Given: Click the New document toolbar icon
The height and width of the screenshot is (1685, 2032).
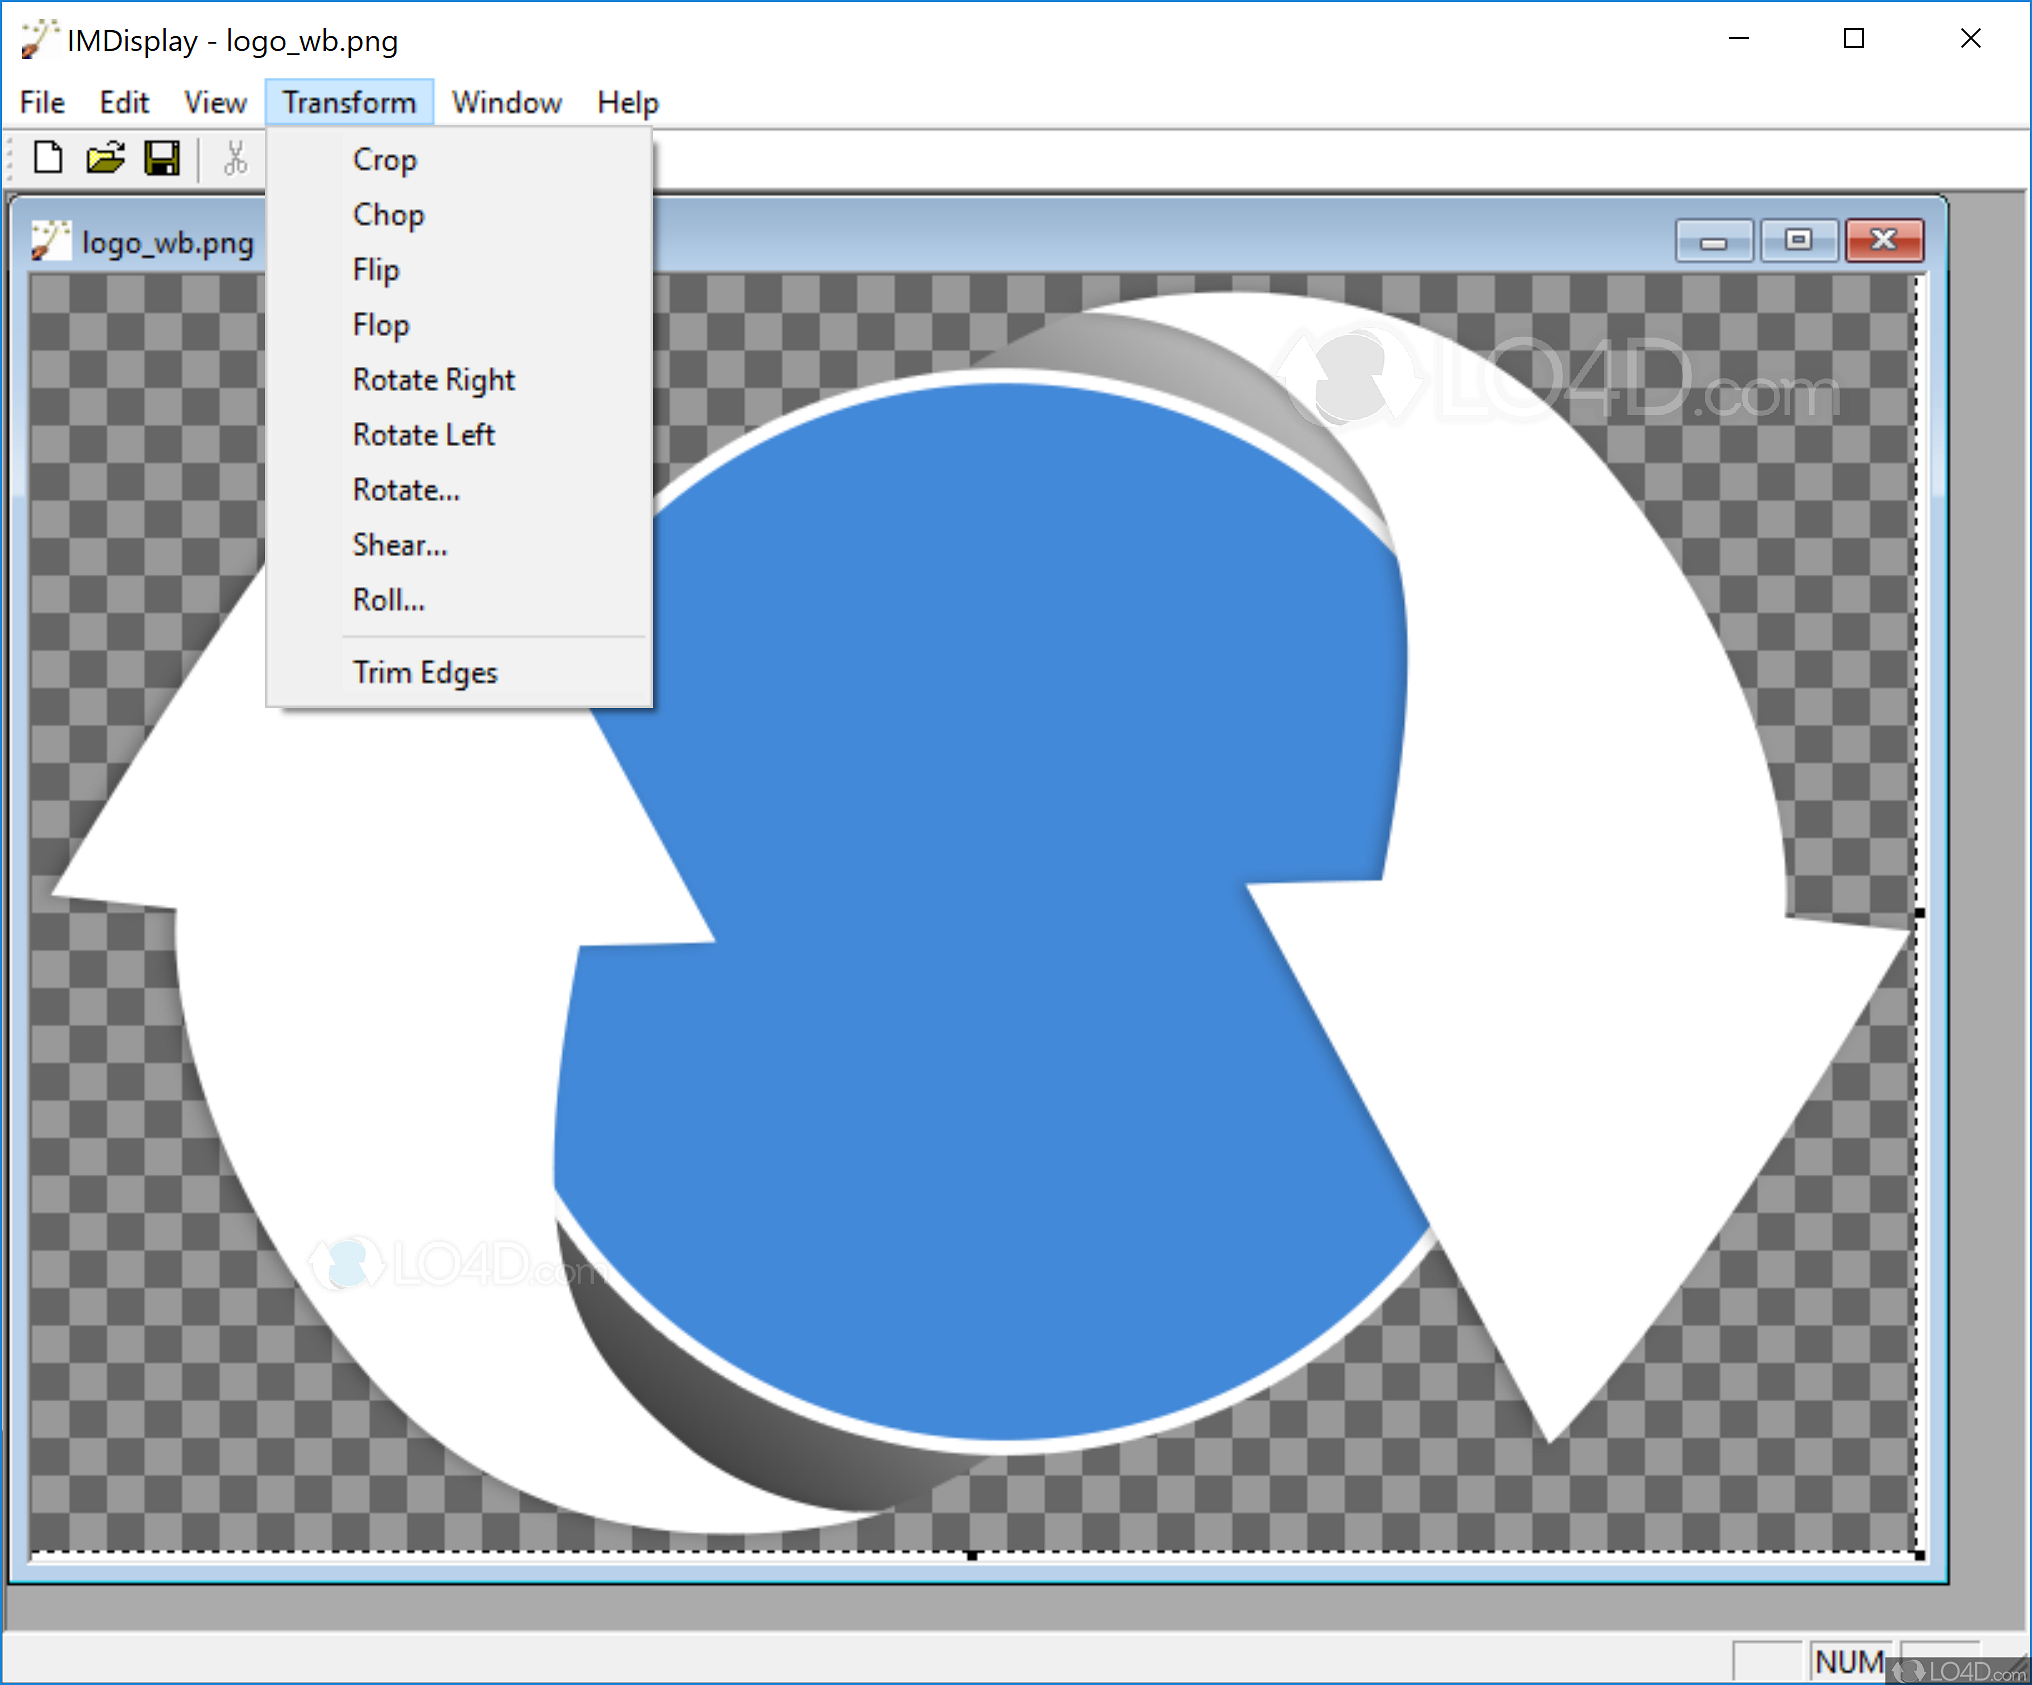Looking at the screenshot, I should [47, 158].
